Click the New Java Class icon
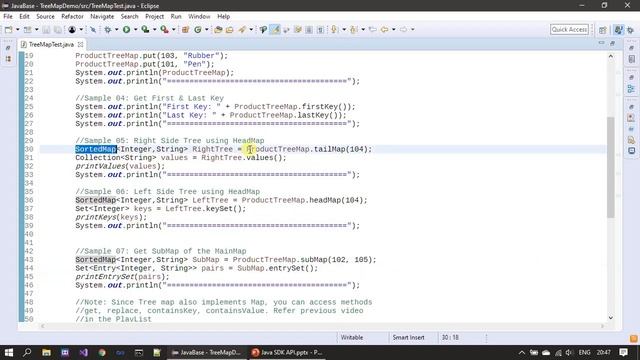The image size is (640, 360). tap(198, 30)
